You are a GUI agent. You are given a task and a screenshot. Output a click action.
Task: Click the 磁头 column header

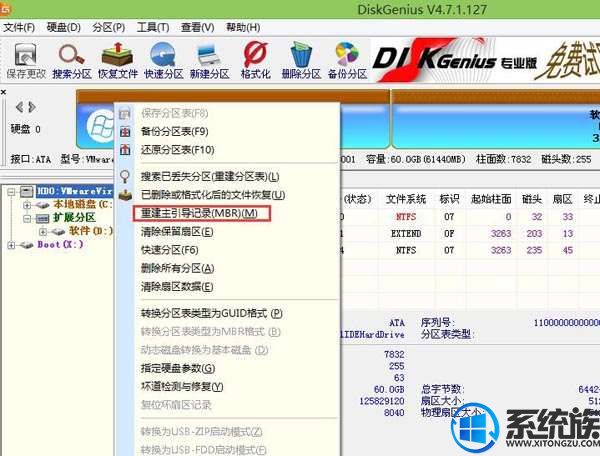click(x=532, y=199)
